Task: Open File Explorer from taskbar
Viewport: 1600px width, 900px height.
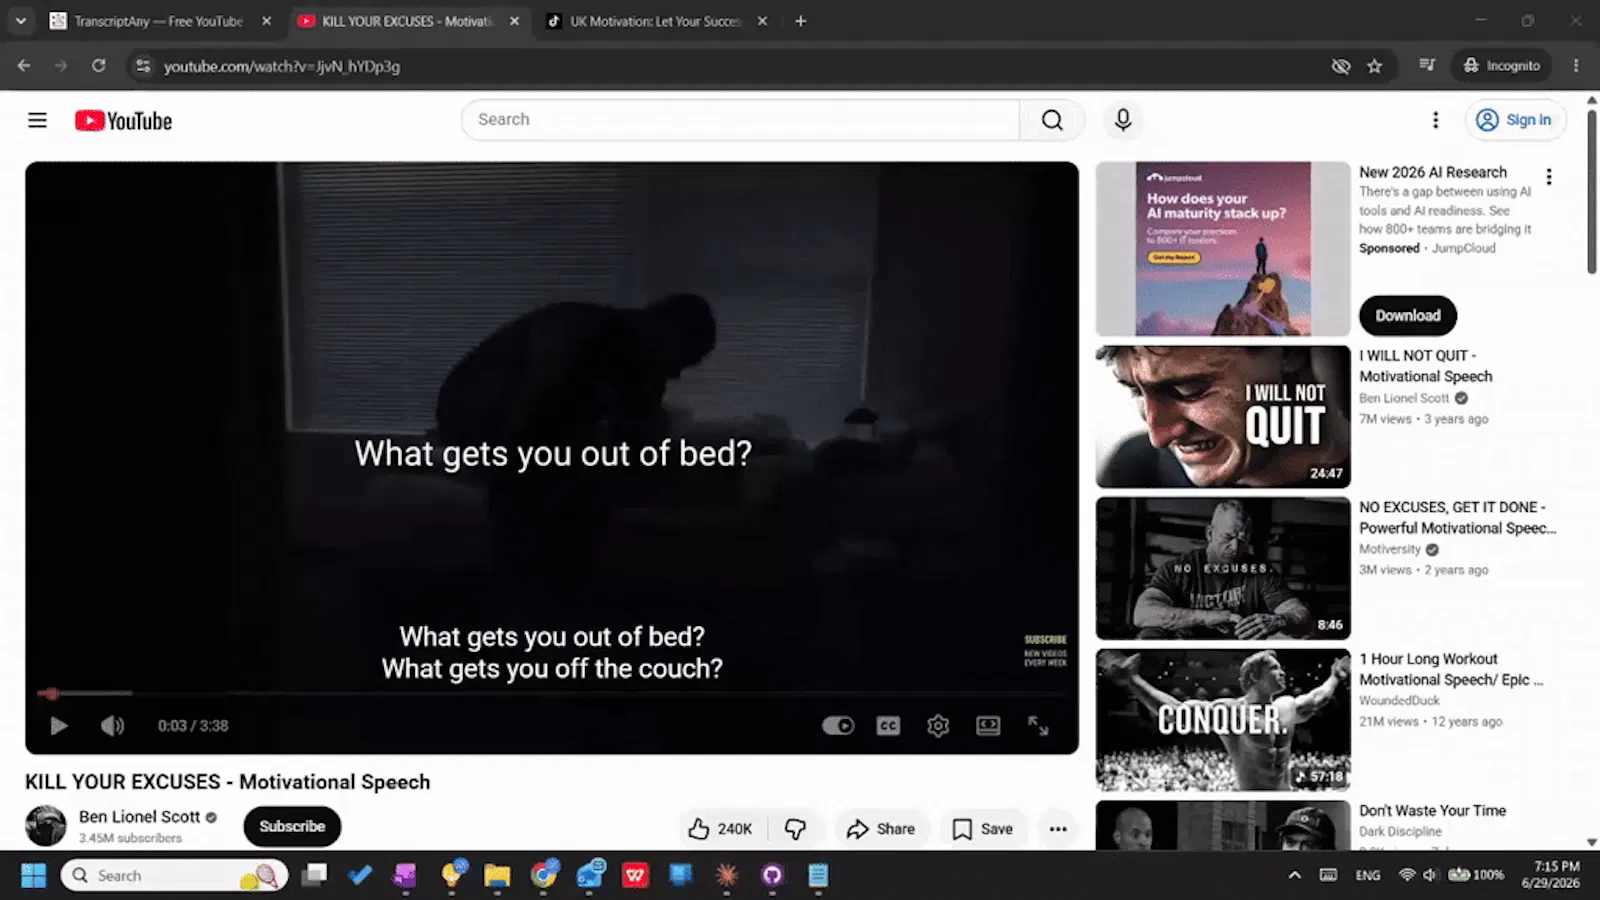Action: tap(497, 876)
